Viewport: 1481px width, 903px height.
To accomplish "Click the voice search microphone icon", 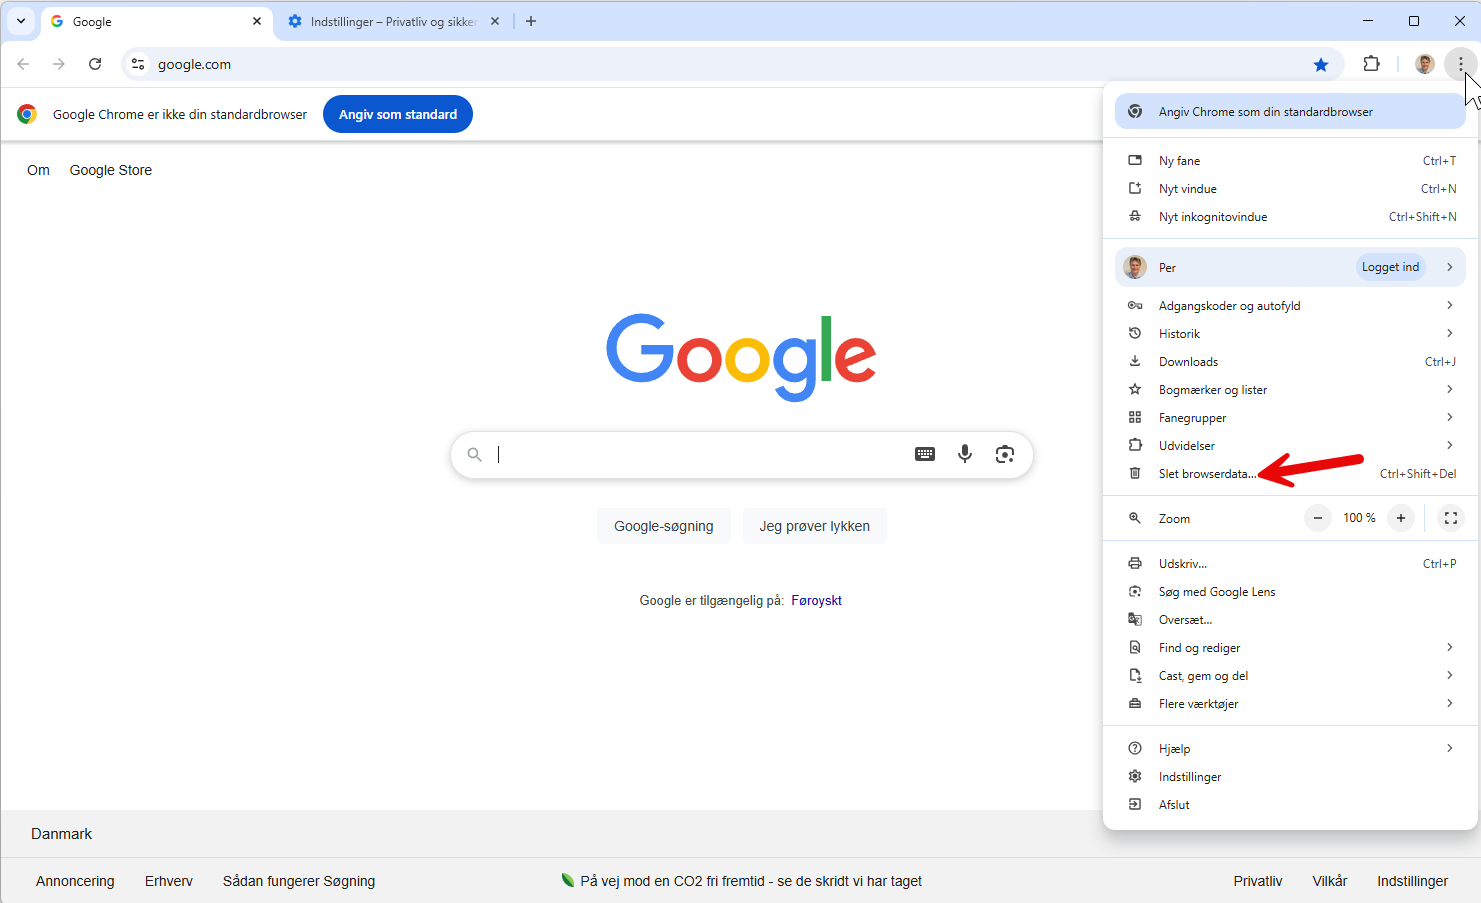I will [965, 454].
